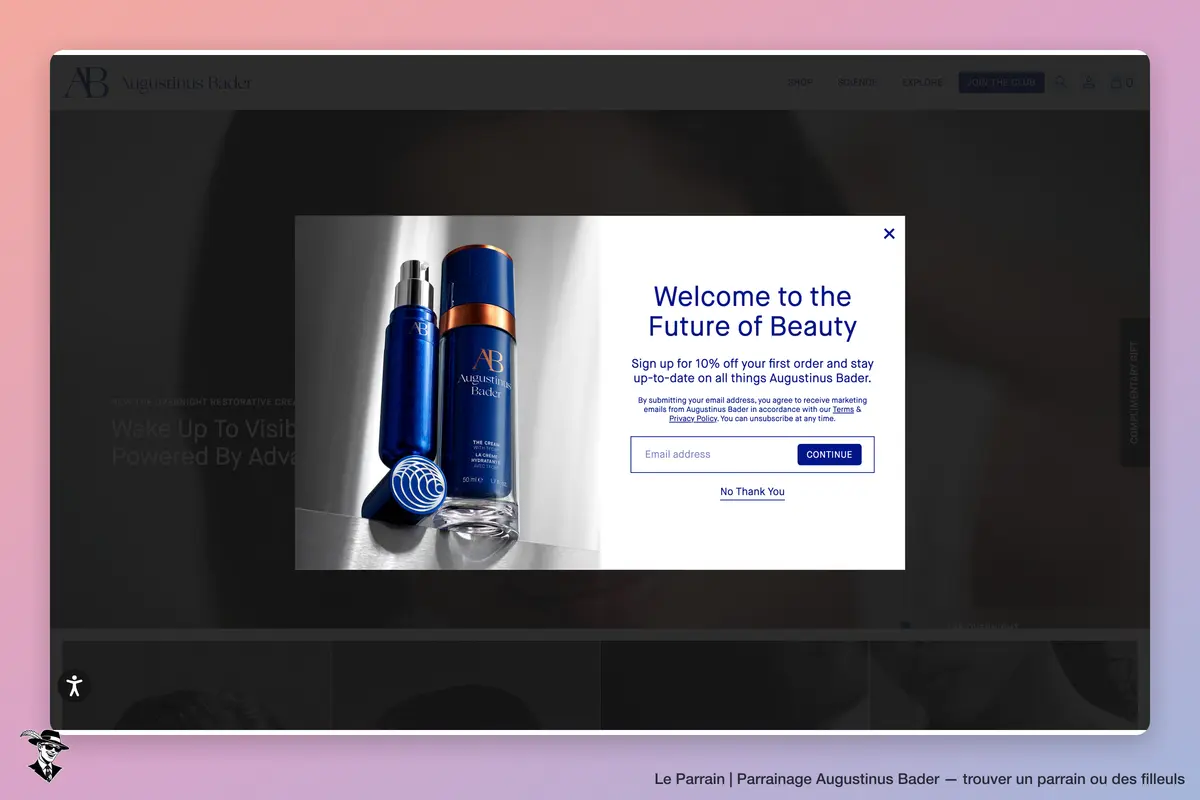This screenshot has height=800, width=1200.
Task: Open the Science menu
Action: coord(857,82)
